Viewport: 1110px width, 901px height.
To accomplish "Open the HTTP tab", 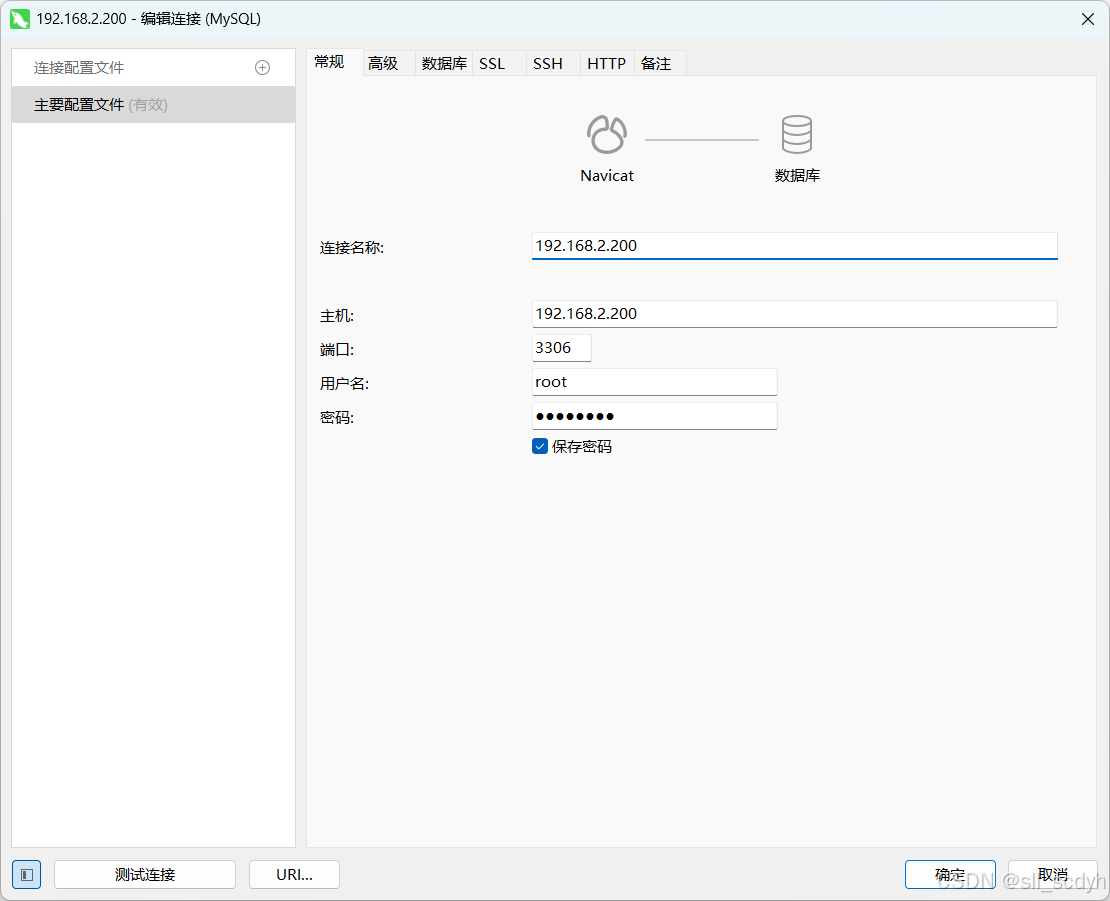I will point(607,64).
